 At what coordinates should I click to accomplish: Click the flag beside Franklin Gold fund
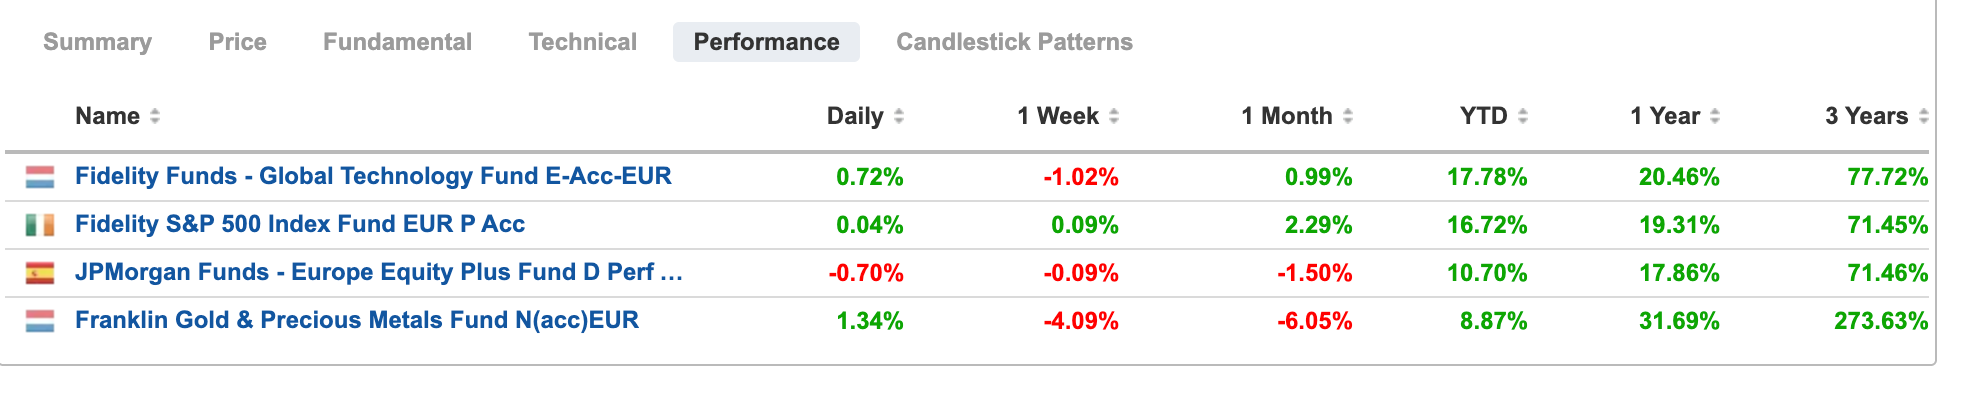pos(40,322)
